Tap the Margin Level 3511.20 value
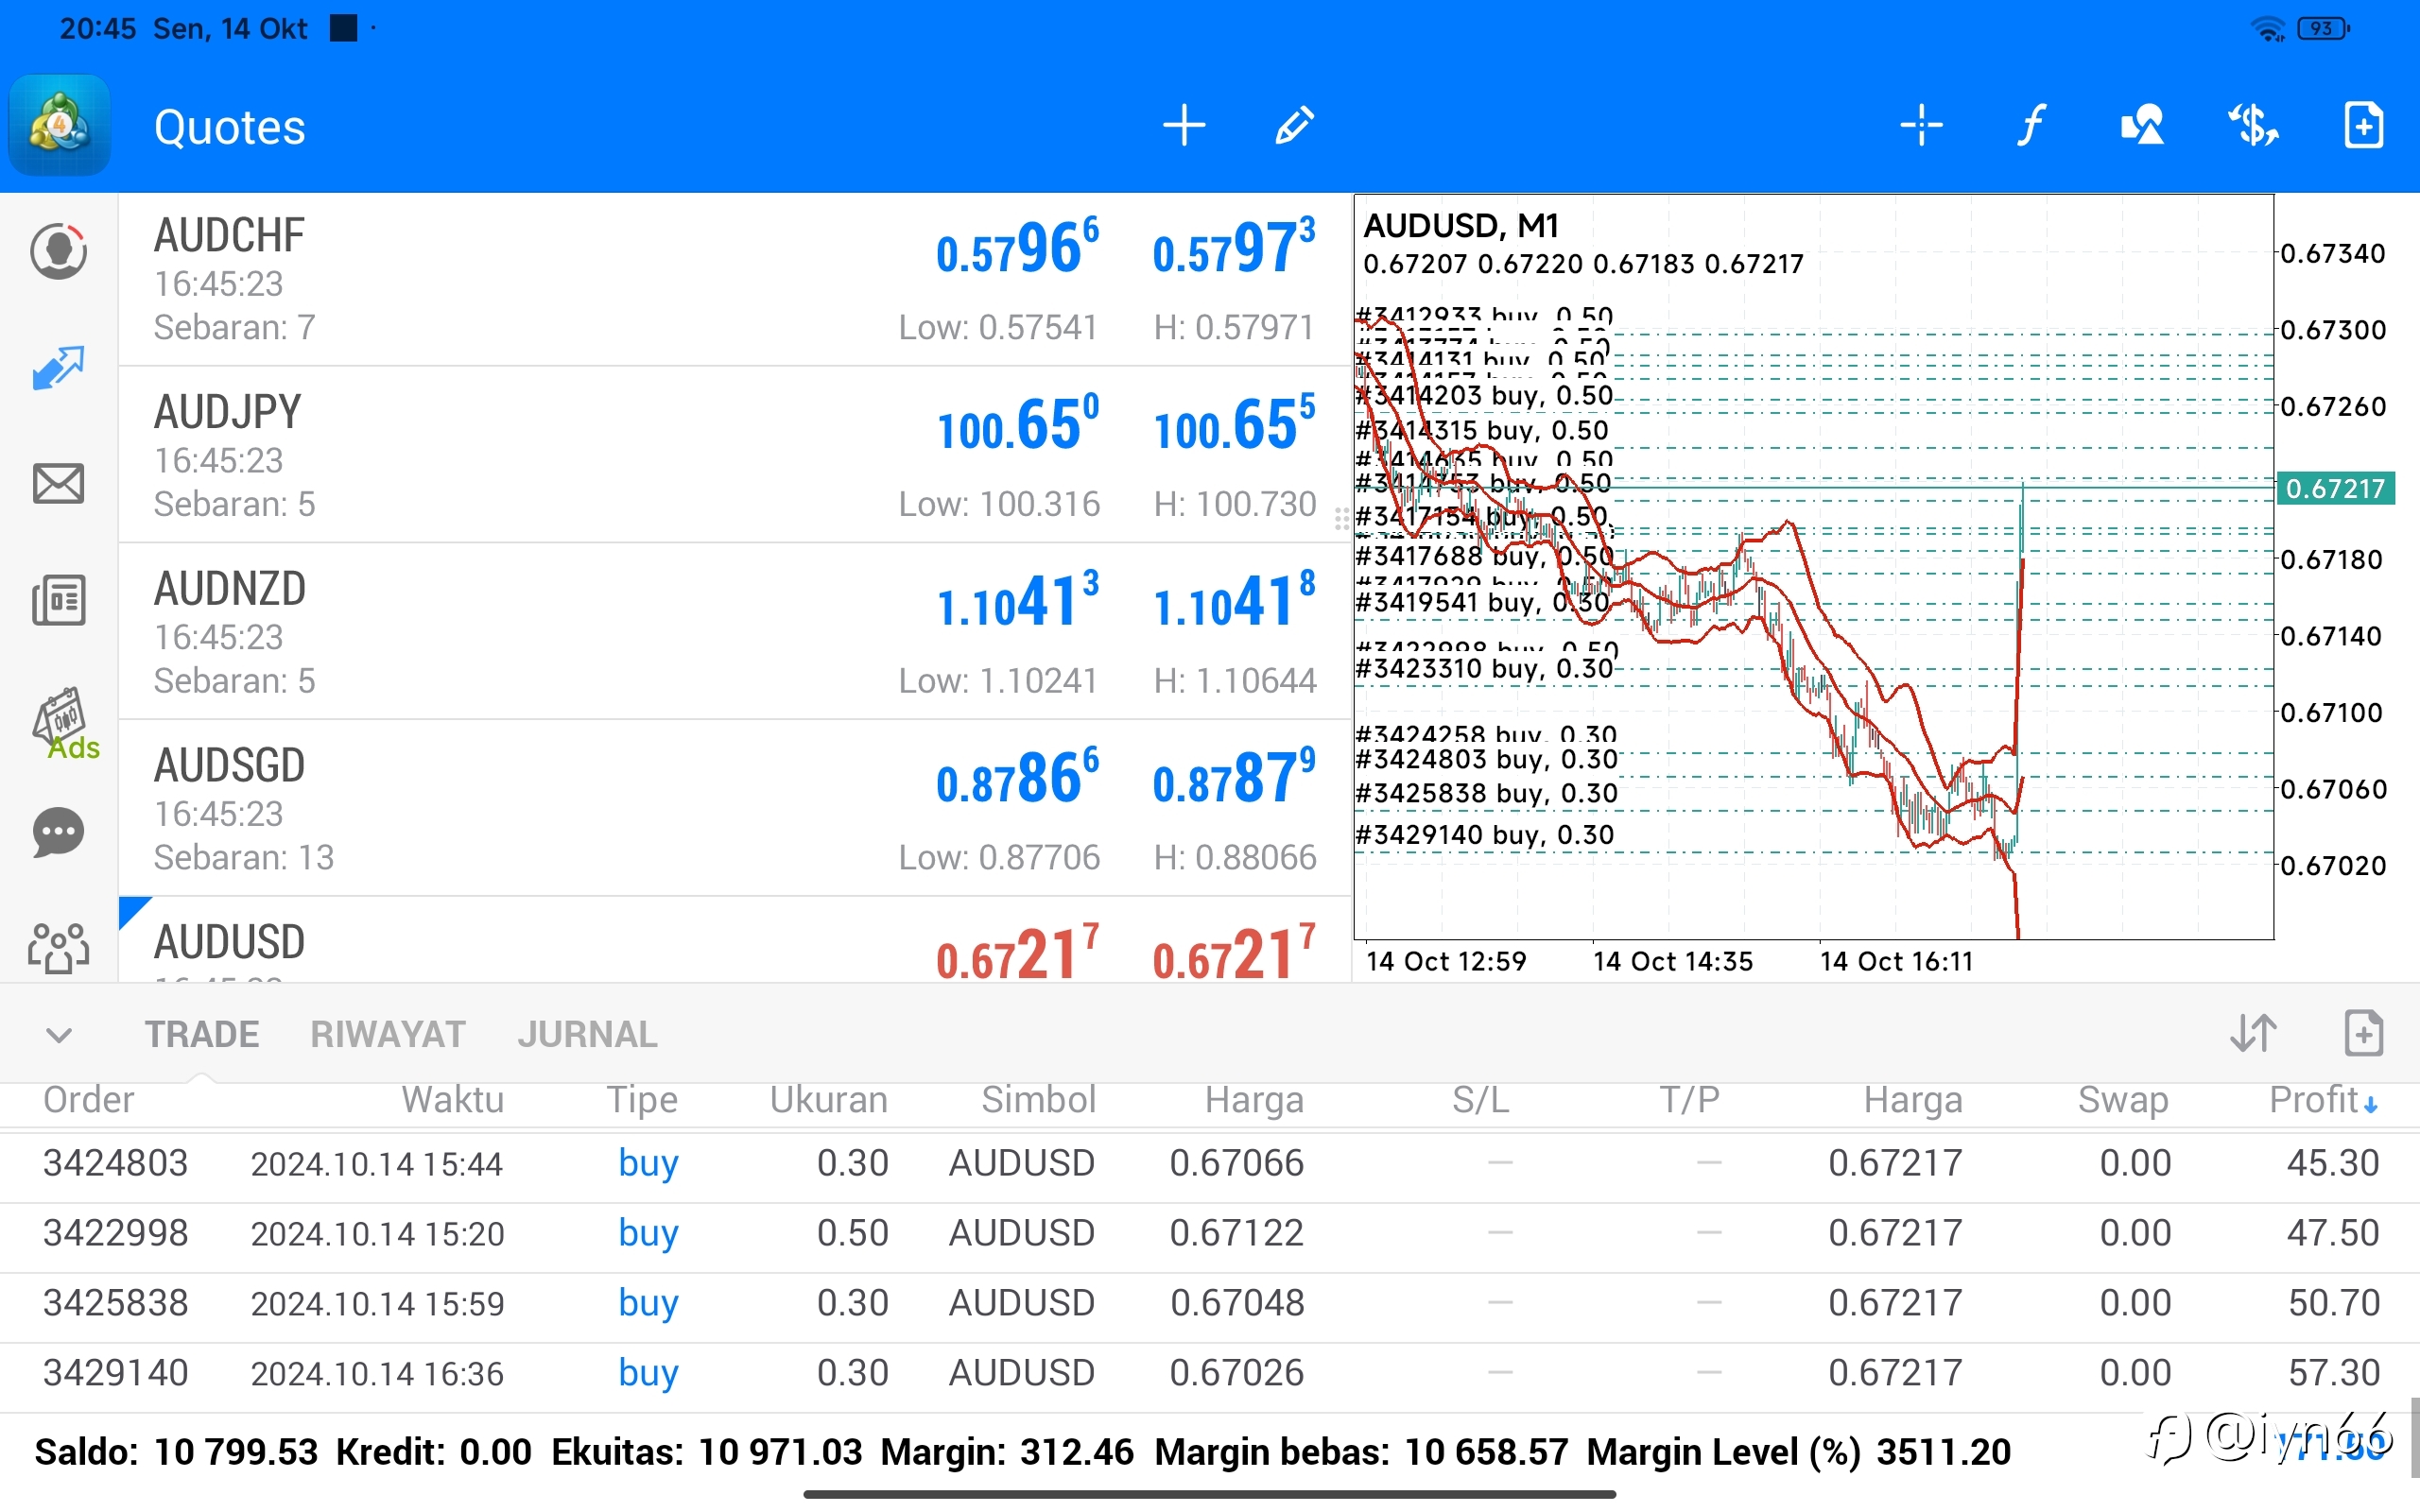Image resolution: width=2420 pixels, height=1512 pixels. [x=1943, y=1452]
